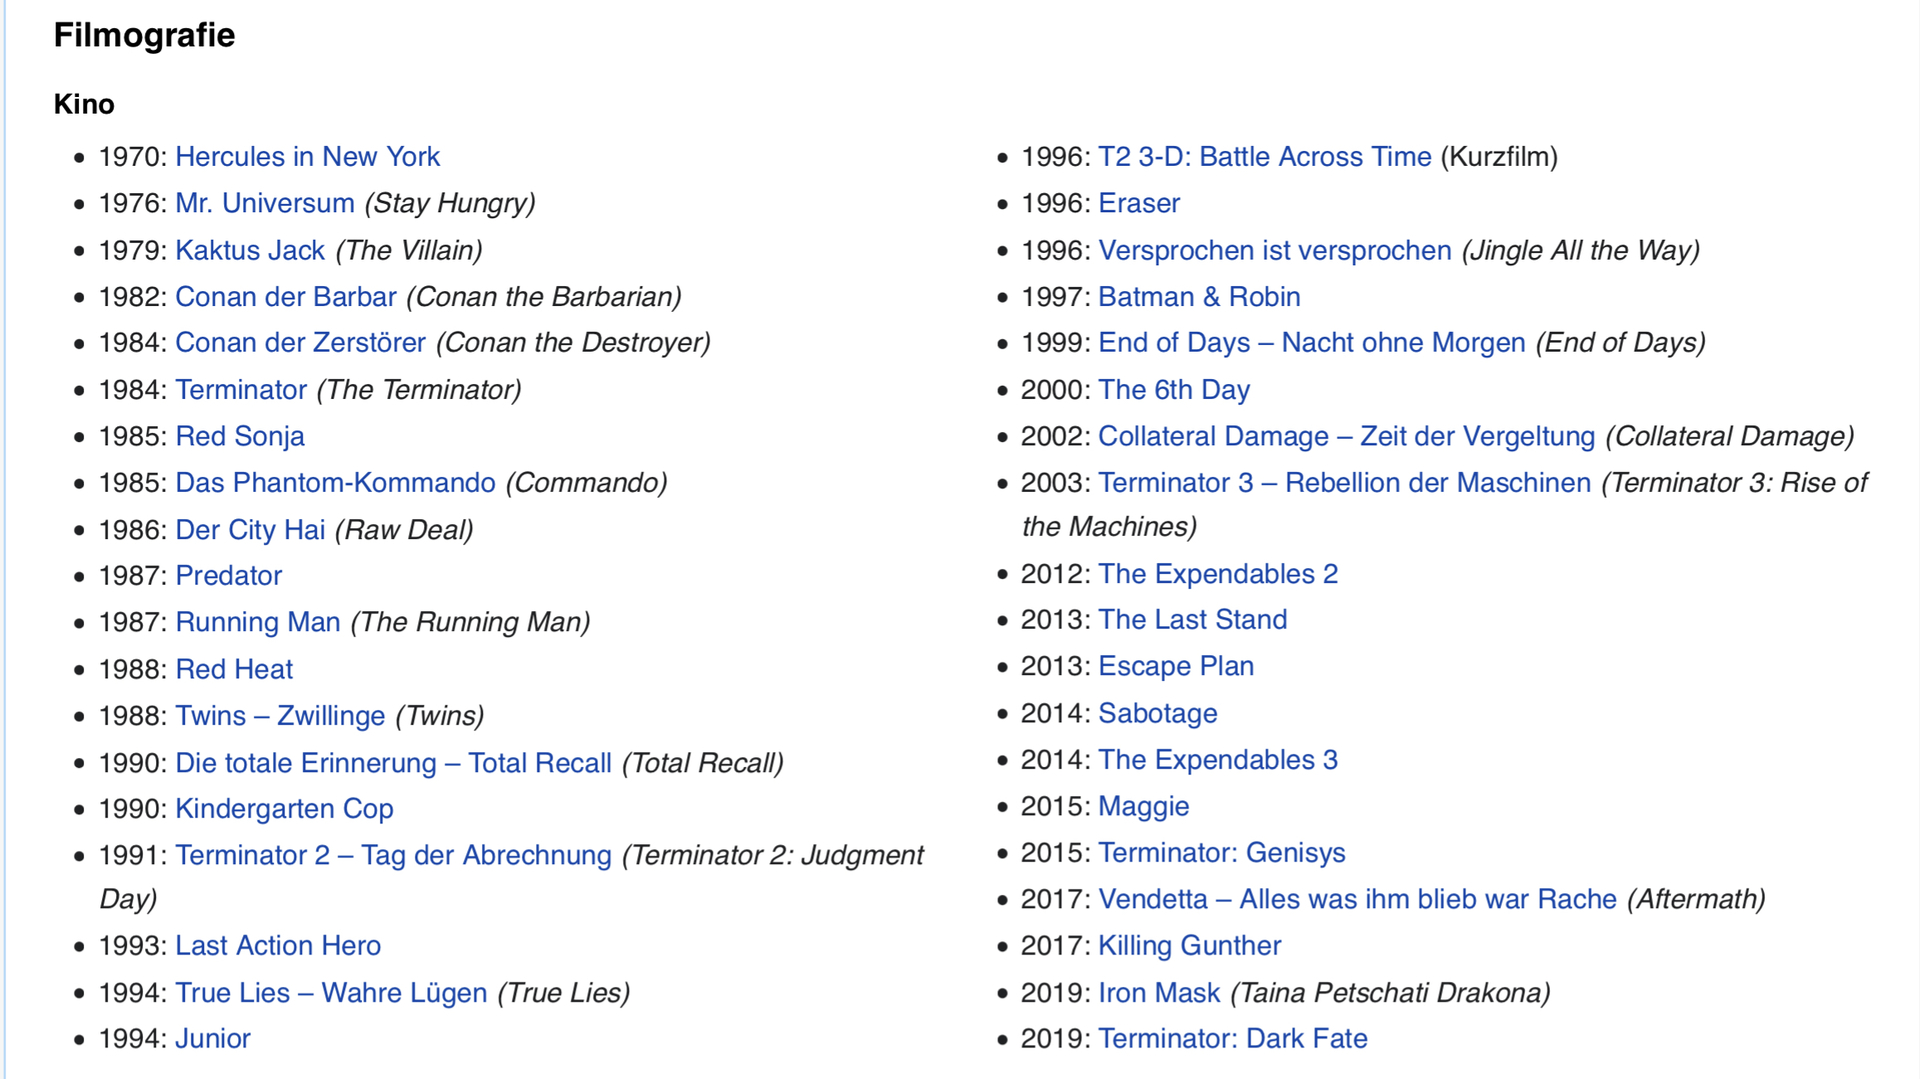Open the Twins – Zwillinge link
The height and width of the screenshot is (1079, 1920).
click(x=280, y=716)
